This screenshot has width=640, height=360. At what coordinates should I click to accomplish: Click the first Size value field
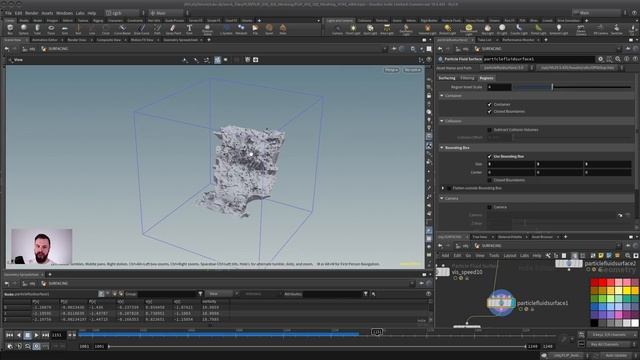click(x=511, y=164)
